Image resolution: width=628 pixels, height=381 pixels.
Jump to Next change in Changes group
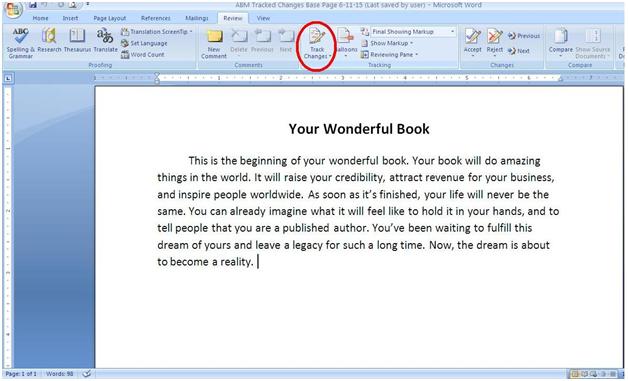pos(519,51)
